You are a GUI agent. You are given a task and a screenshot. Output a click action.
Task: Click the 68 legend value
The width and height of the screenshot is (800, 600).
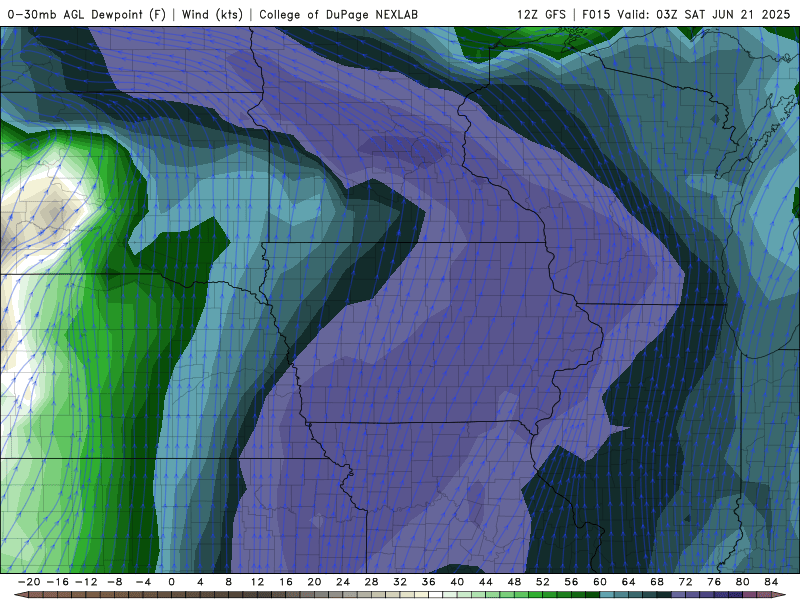pos(657,582)
